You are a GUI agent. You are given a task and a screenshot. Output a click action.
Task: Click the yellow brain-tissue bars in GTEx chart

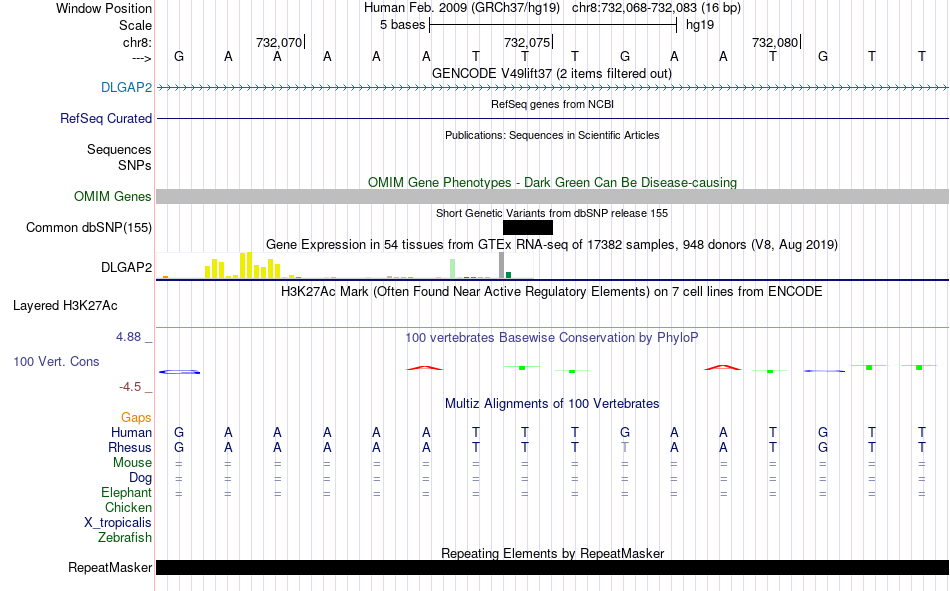[242, 265]
